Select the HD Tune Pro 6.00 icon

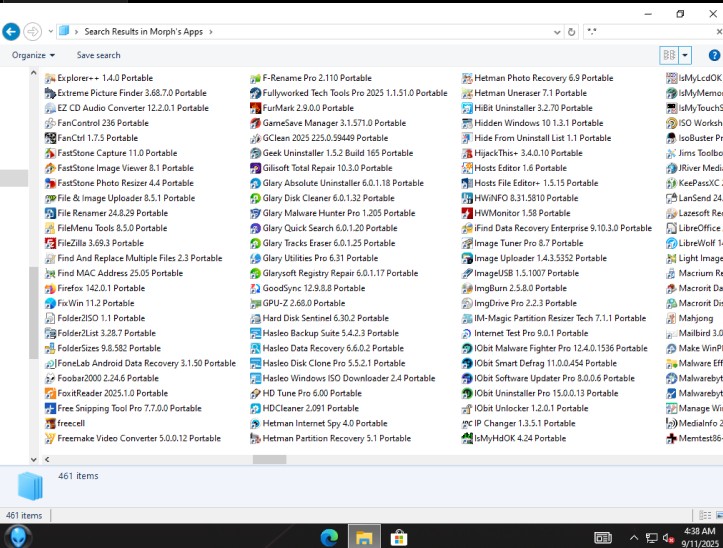pyautogui.click(x=255, y=393)
